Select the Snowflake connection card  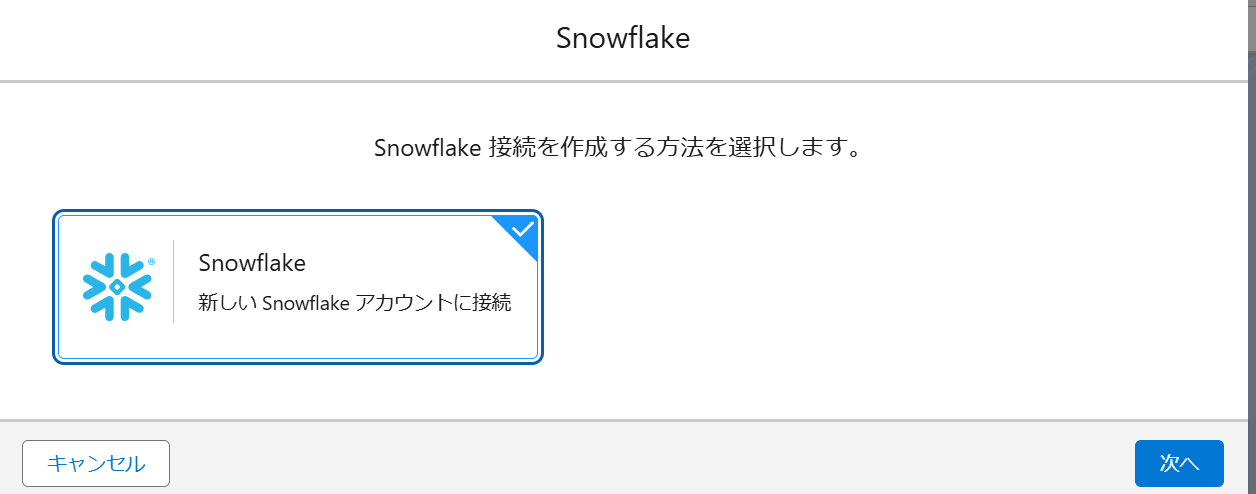click(297, 287)
